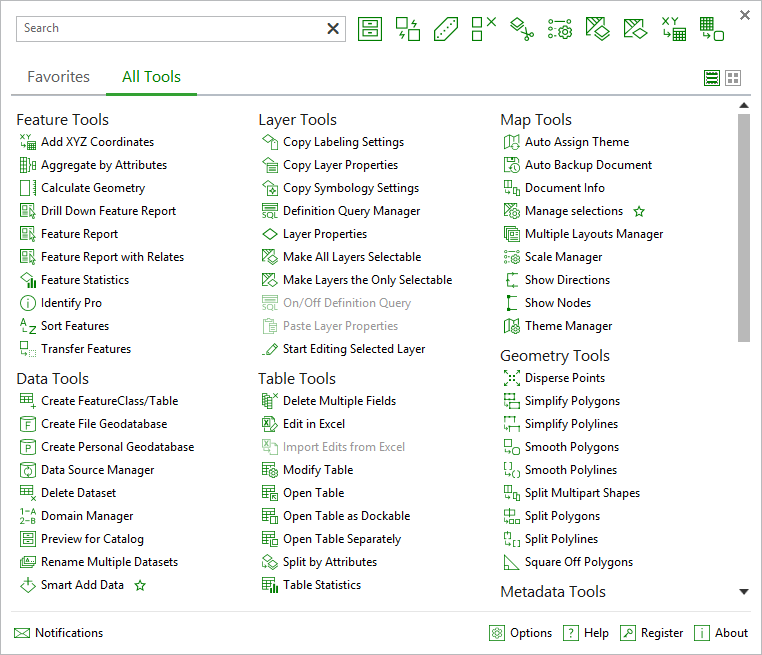This screenshot has height=655, width=762.
Task: Click the scrollbar down arrow
Action: click(744, 592)
